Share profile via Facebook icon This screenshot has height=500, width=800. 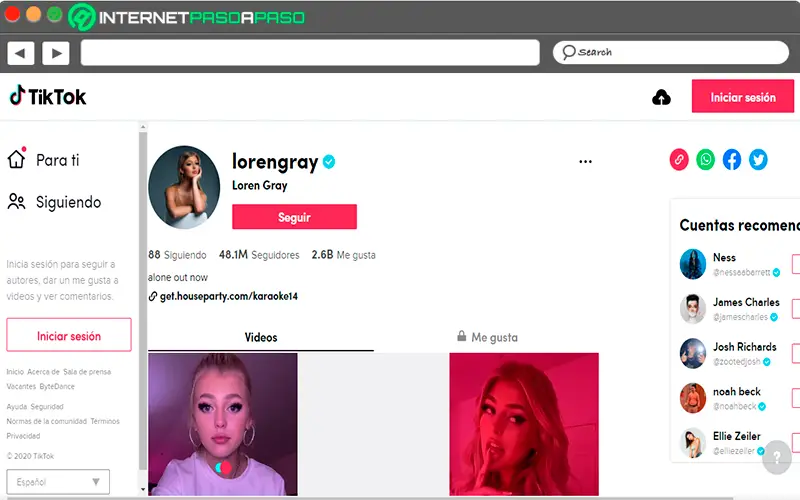732,160
